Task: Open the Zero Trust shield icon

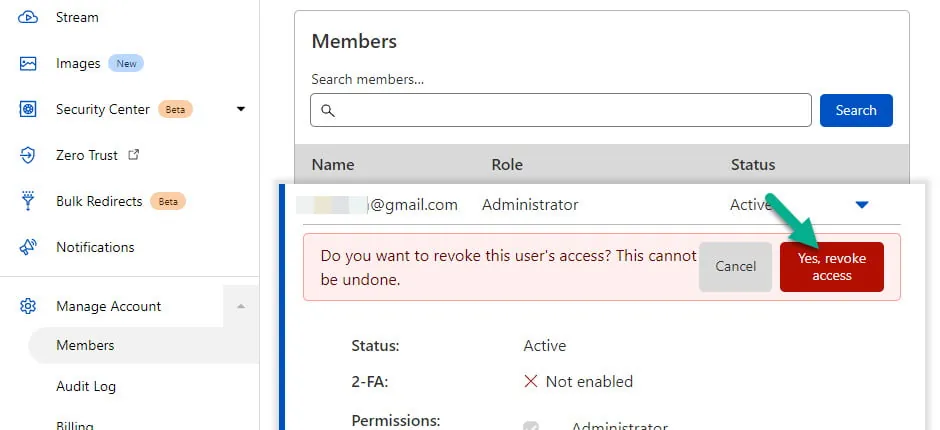Action: (28, 155)
